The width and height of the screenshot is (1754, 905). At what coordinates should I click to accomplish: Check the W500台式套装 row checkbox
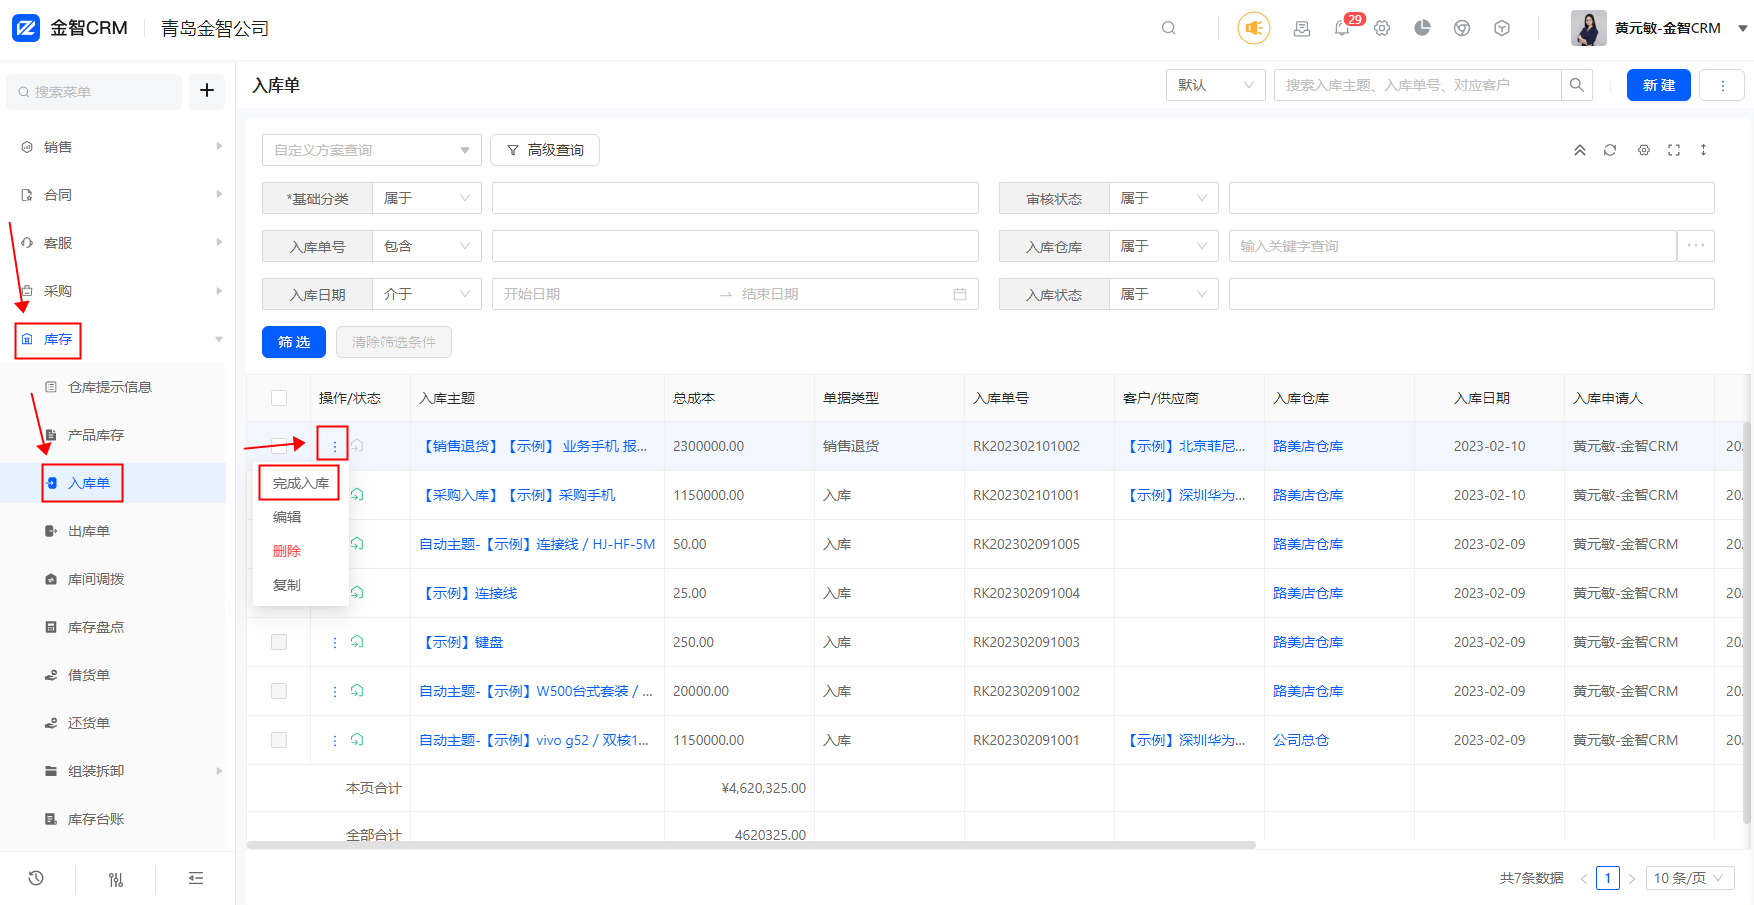279,691
